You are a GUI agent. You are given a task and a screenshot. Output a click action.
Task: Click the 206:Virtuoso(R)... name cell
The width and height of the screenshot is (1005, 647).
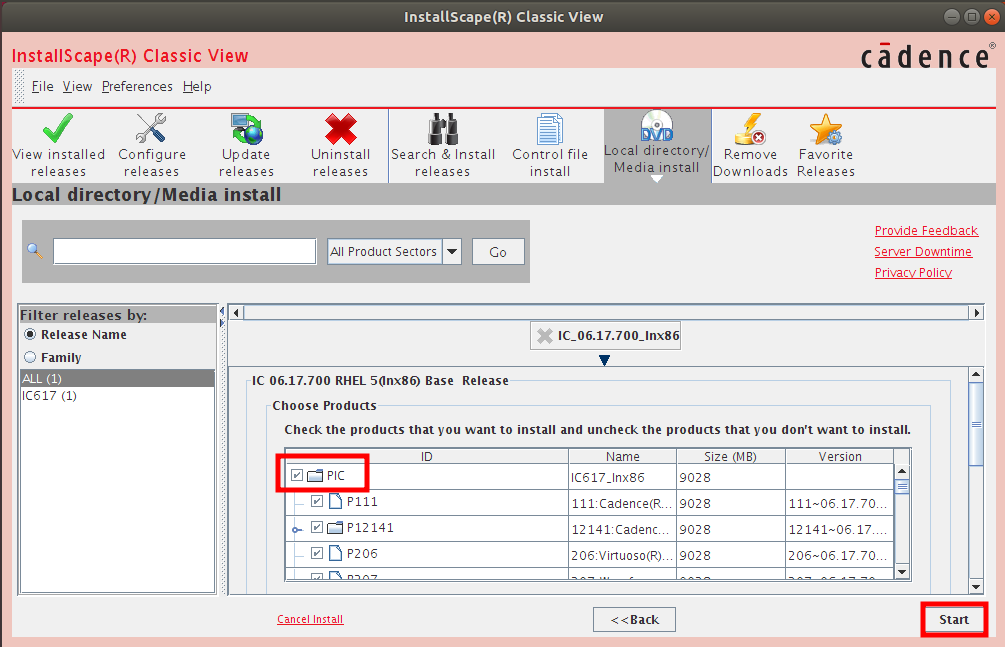coord(622,555)
